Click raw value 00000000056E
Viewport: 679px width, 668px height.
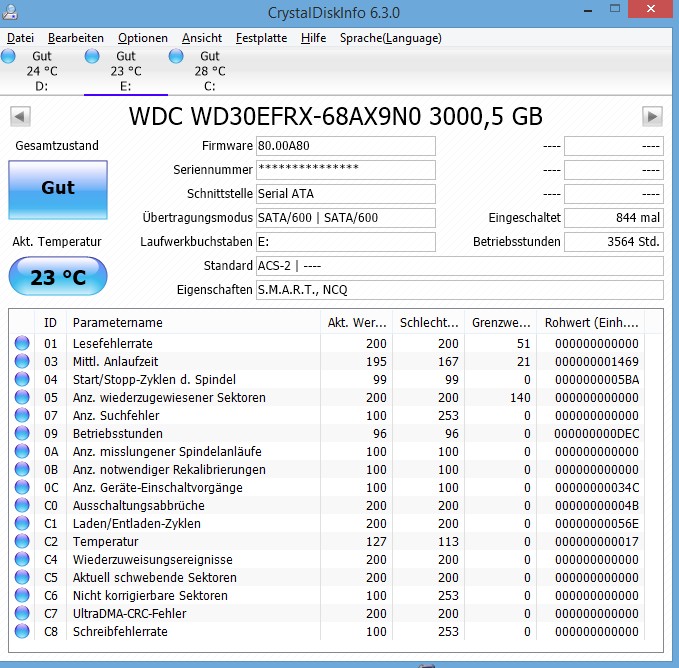point(597,523)
